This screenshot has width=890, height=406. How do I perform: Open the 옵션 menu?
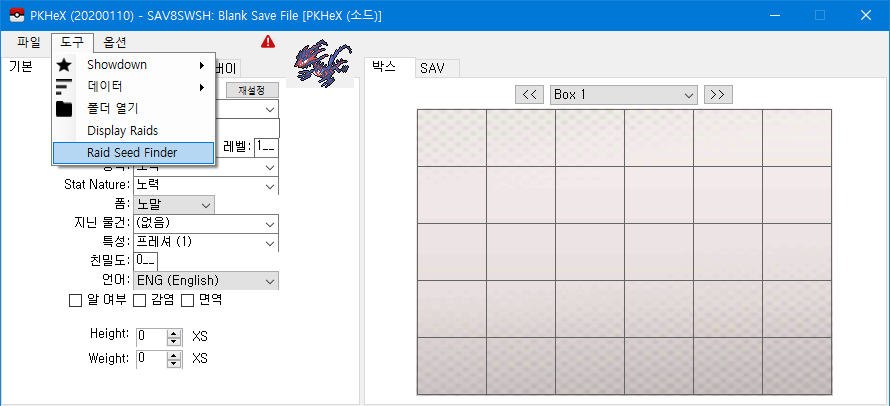[x=115, y=42]
